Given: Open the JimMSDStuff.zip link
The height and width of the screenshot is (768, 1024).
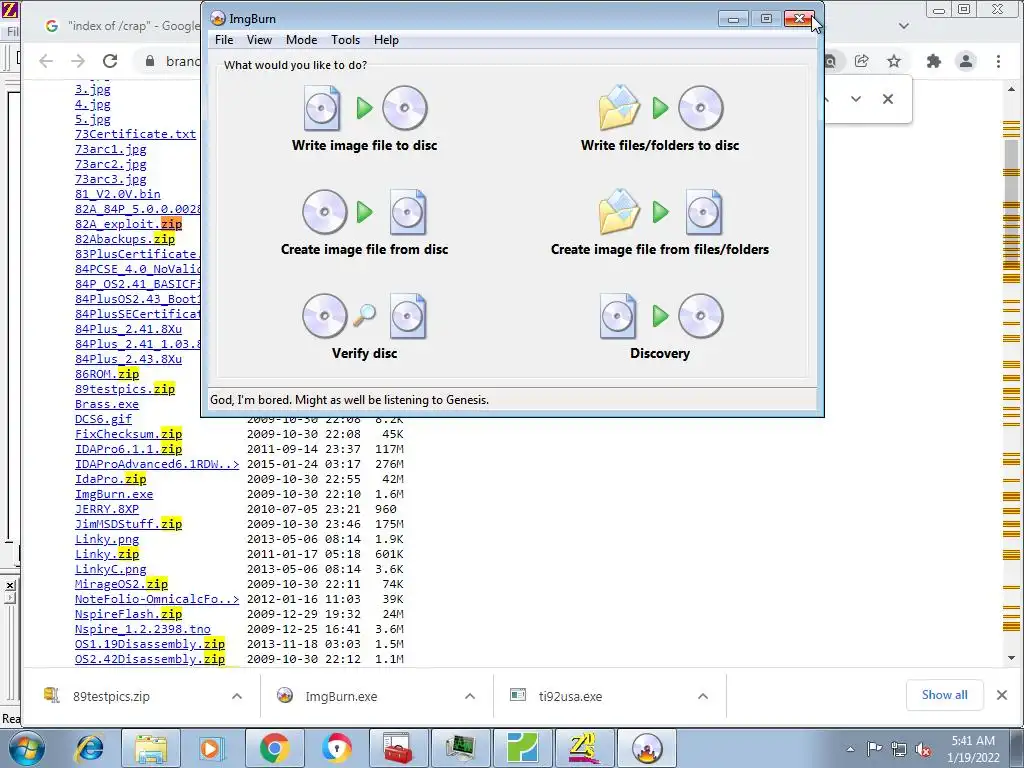Looking at the screenshot, I should tap(128, 524).
